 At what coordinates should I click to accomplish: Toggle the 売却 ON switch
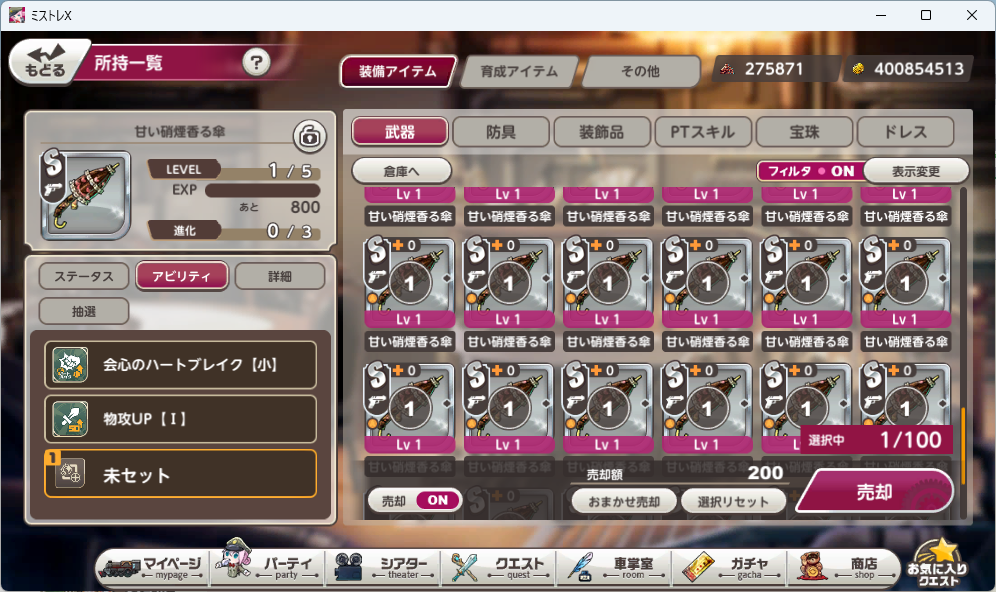414,501
